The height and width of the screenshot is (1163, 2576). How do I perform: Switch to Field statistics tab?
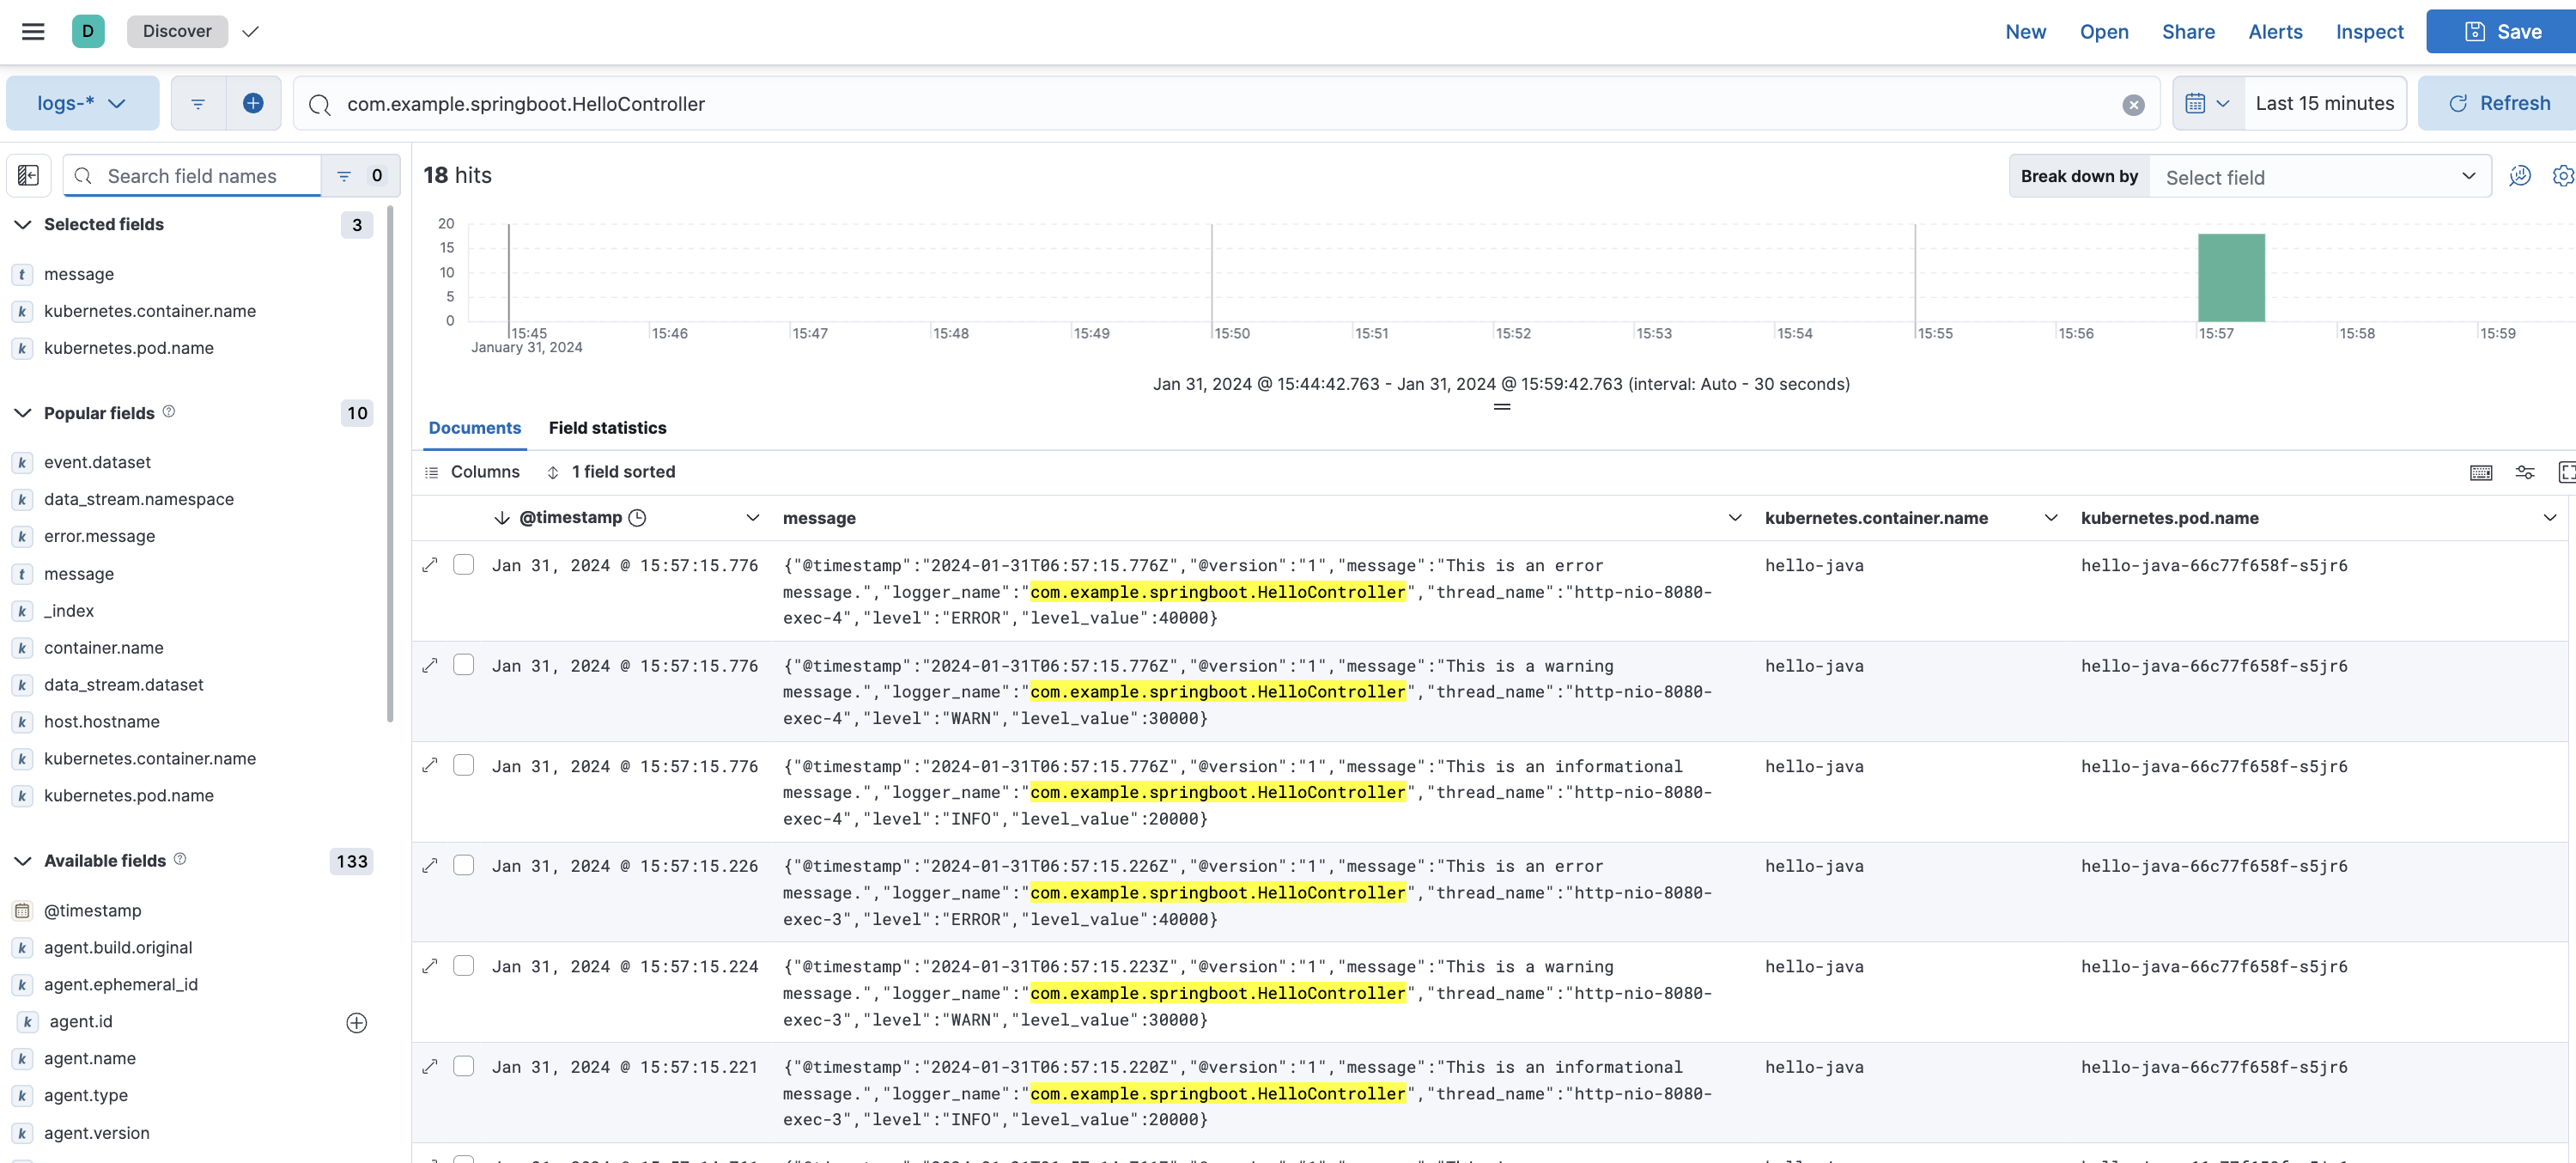(607, 428)
